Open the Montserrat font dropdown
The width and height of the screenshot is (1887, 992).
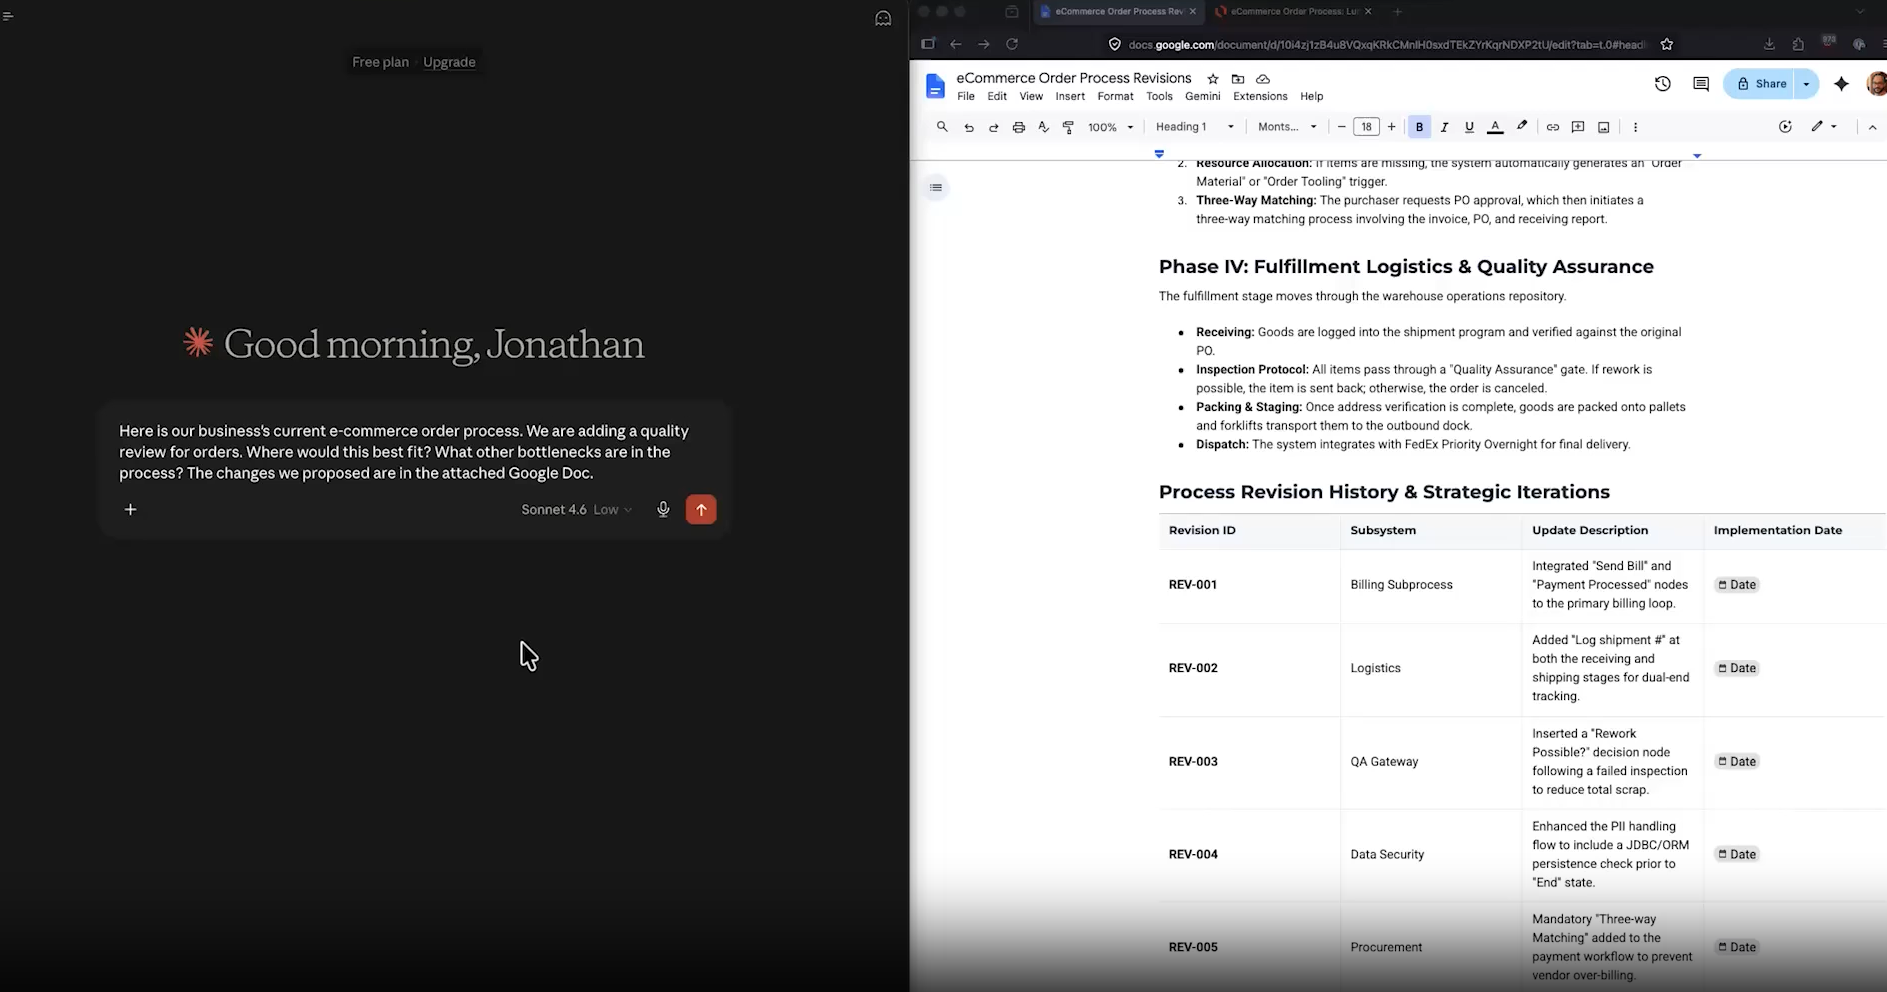1287,127
